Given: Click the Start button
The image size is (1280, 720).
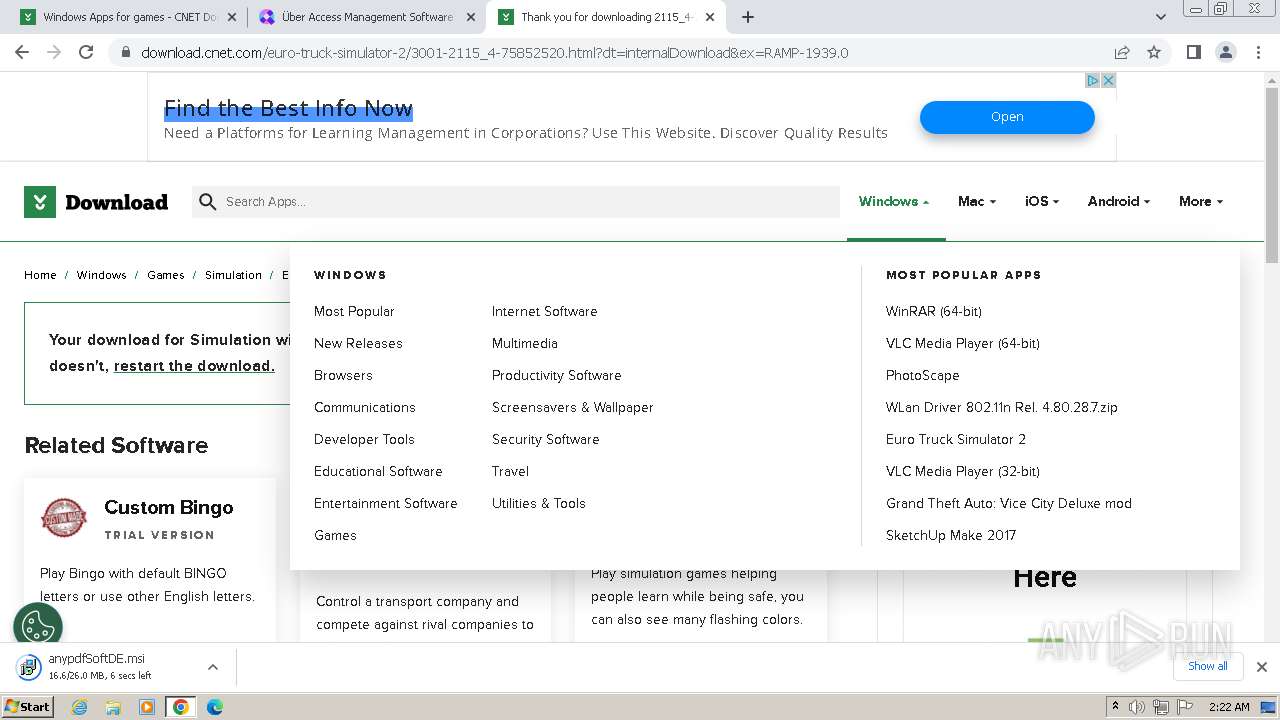Looking at the screenshot, I should pos(27,707).
